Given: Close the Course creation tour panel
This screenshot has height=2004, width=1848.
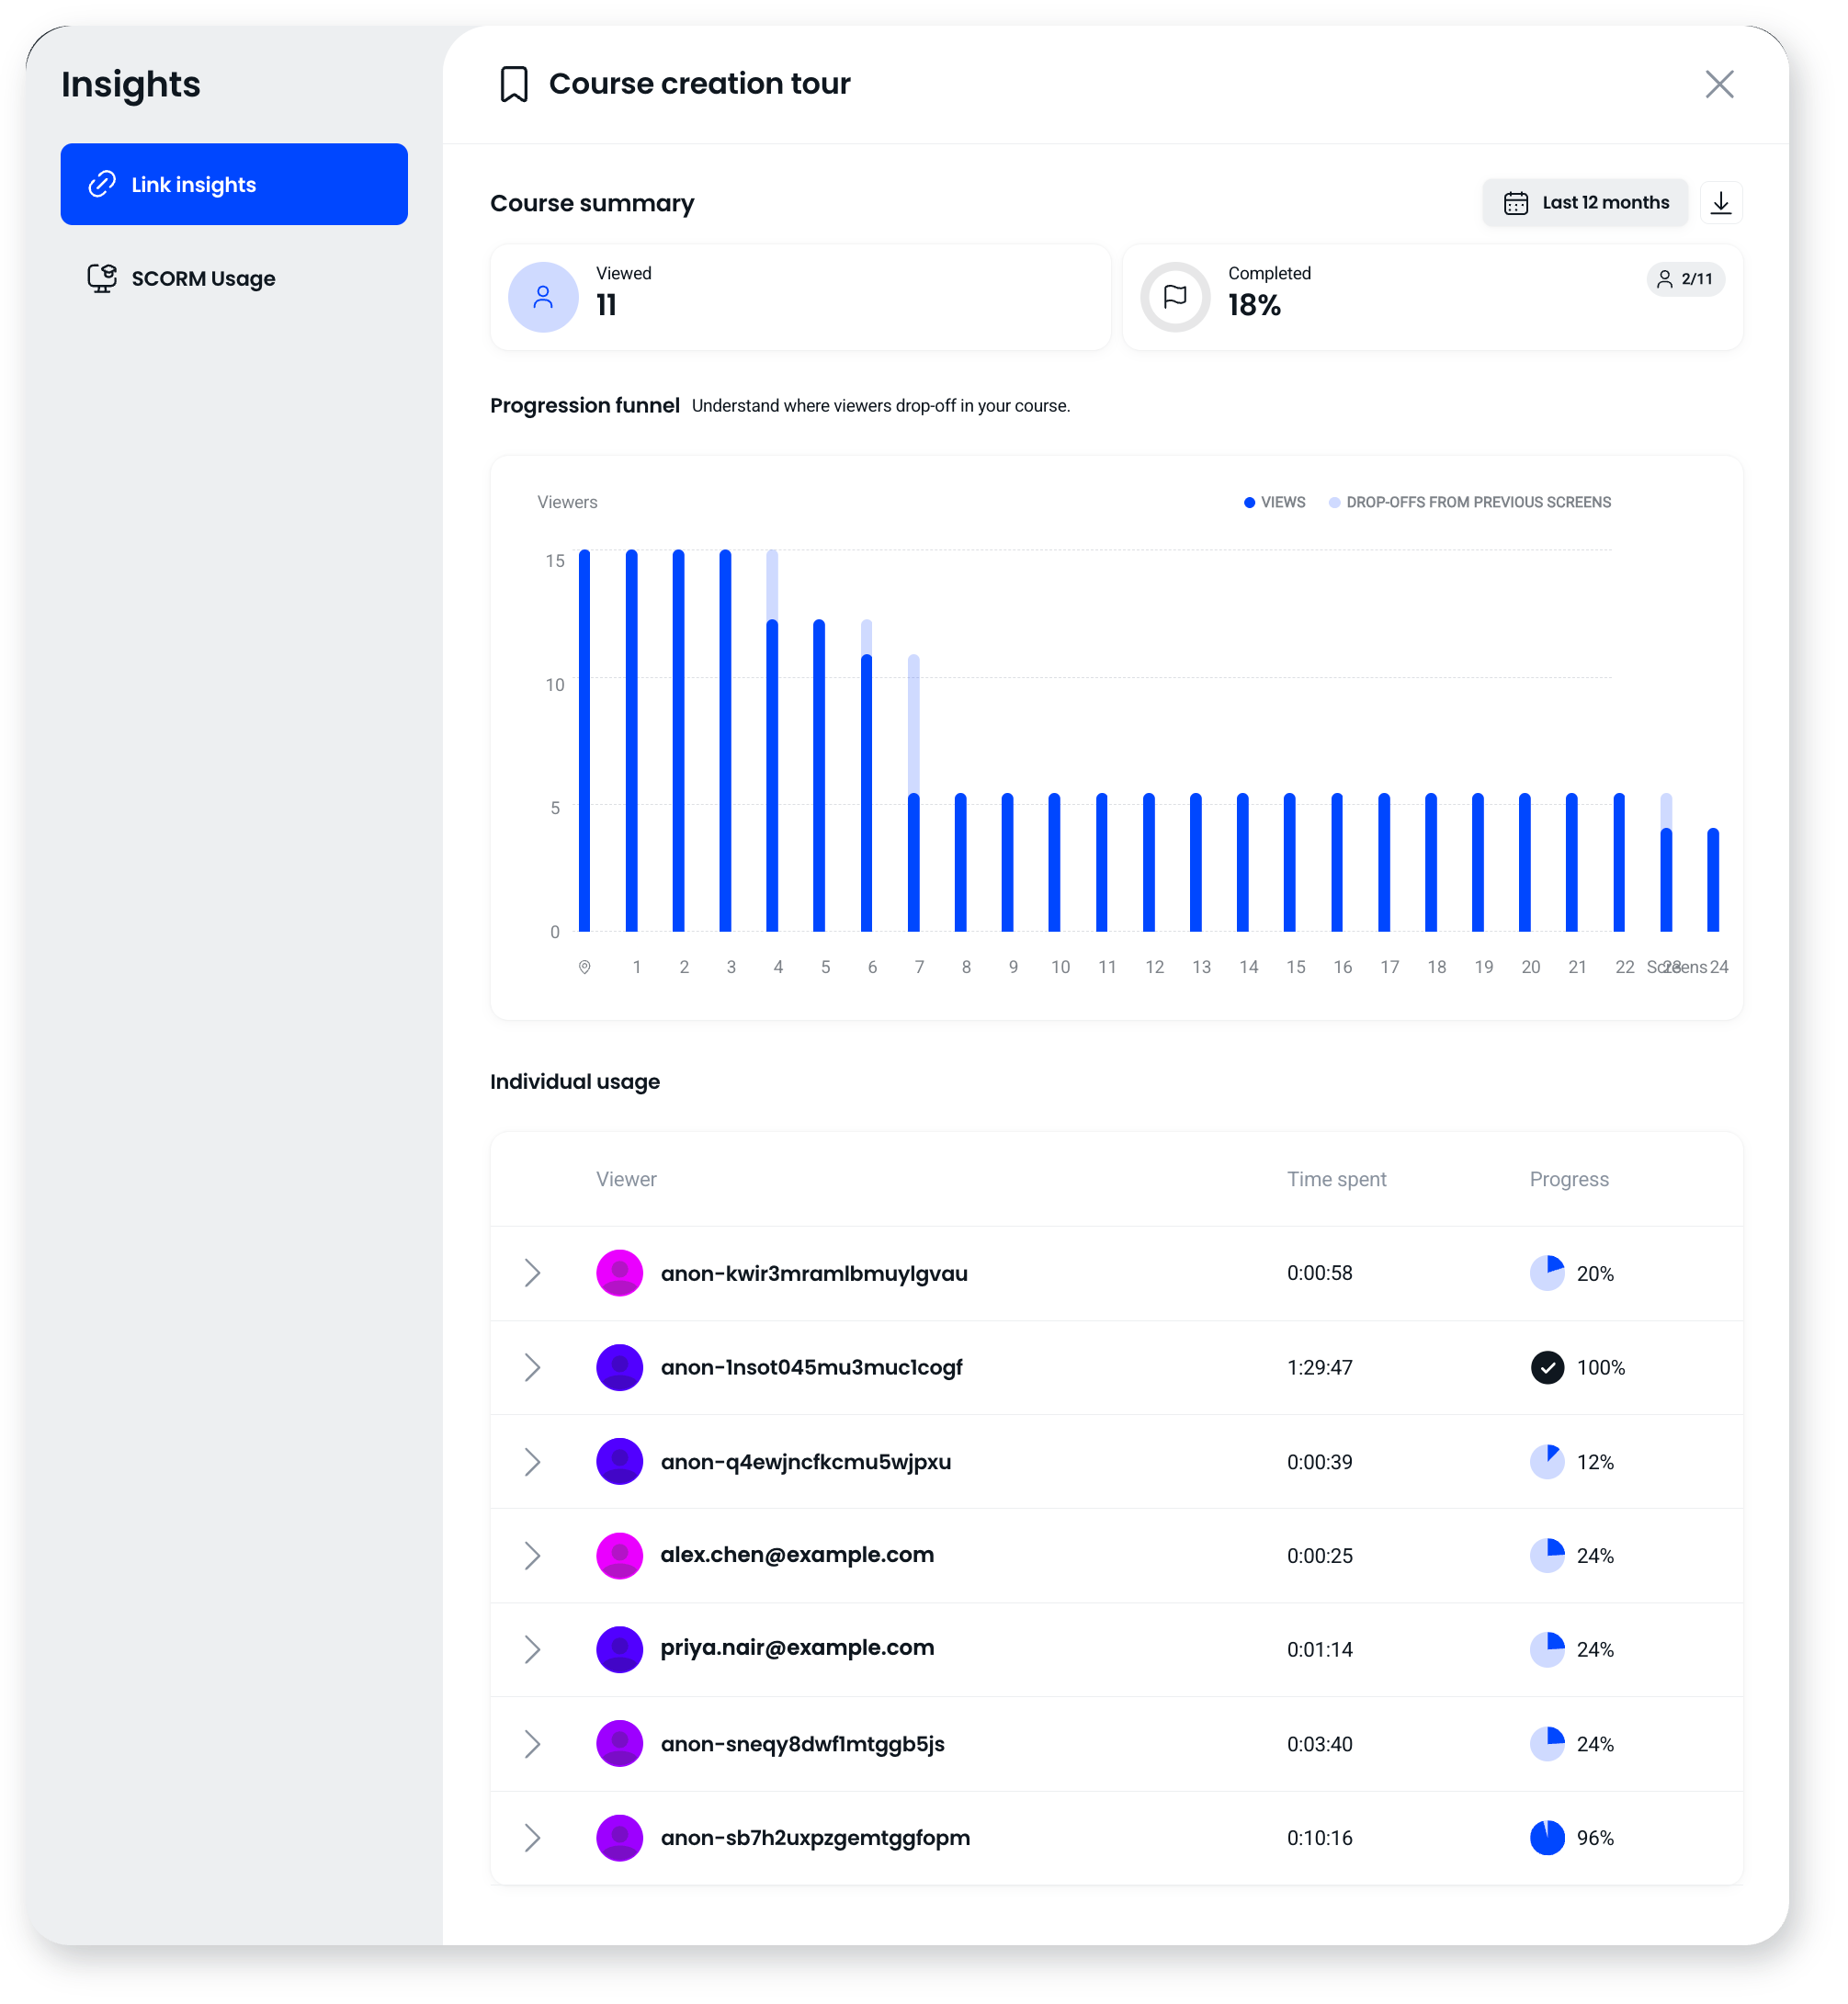Looking at the screenshot, I should (1719, 84).
